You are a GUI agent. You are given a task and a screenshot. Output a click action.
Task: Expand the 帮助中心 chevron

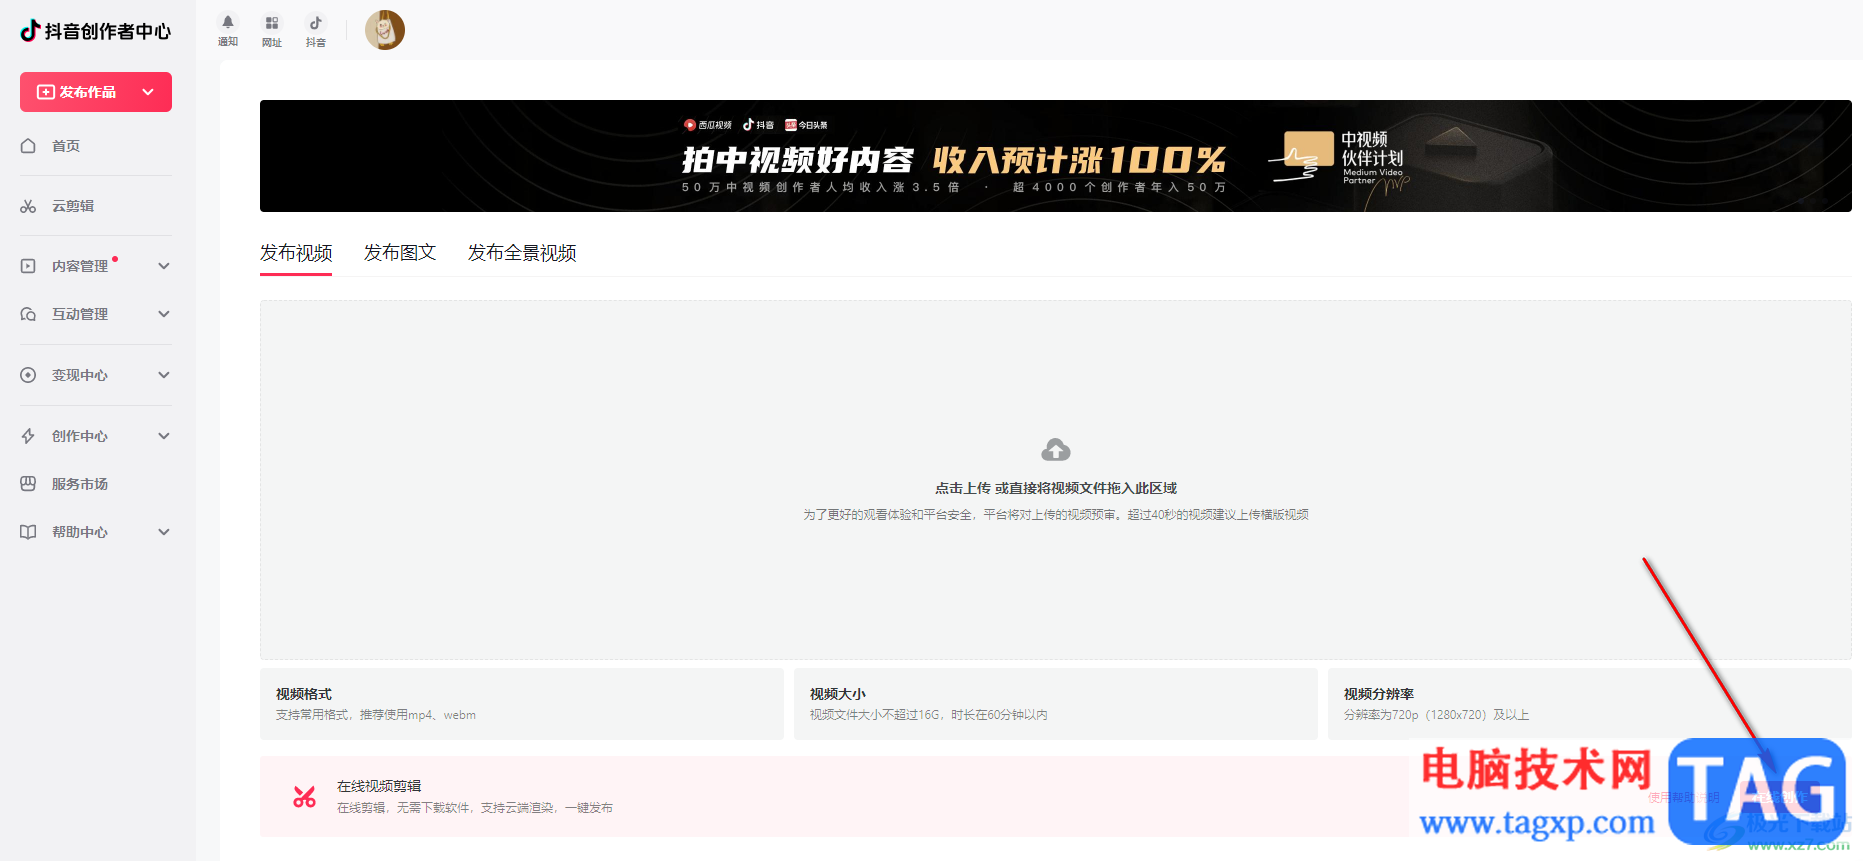tap(164, 532)
